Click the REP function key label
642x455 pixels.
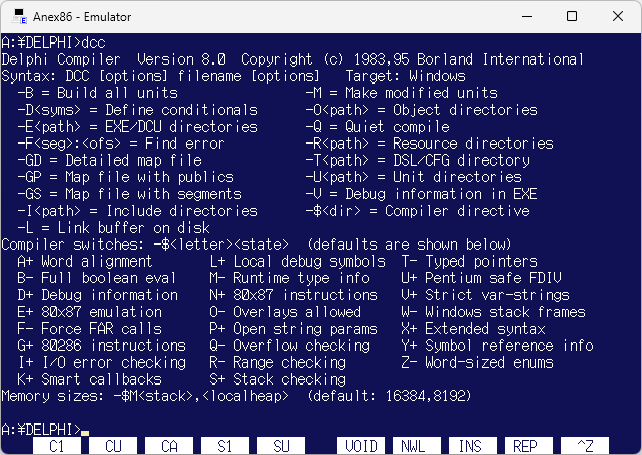pos(529,446)
